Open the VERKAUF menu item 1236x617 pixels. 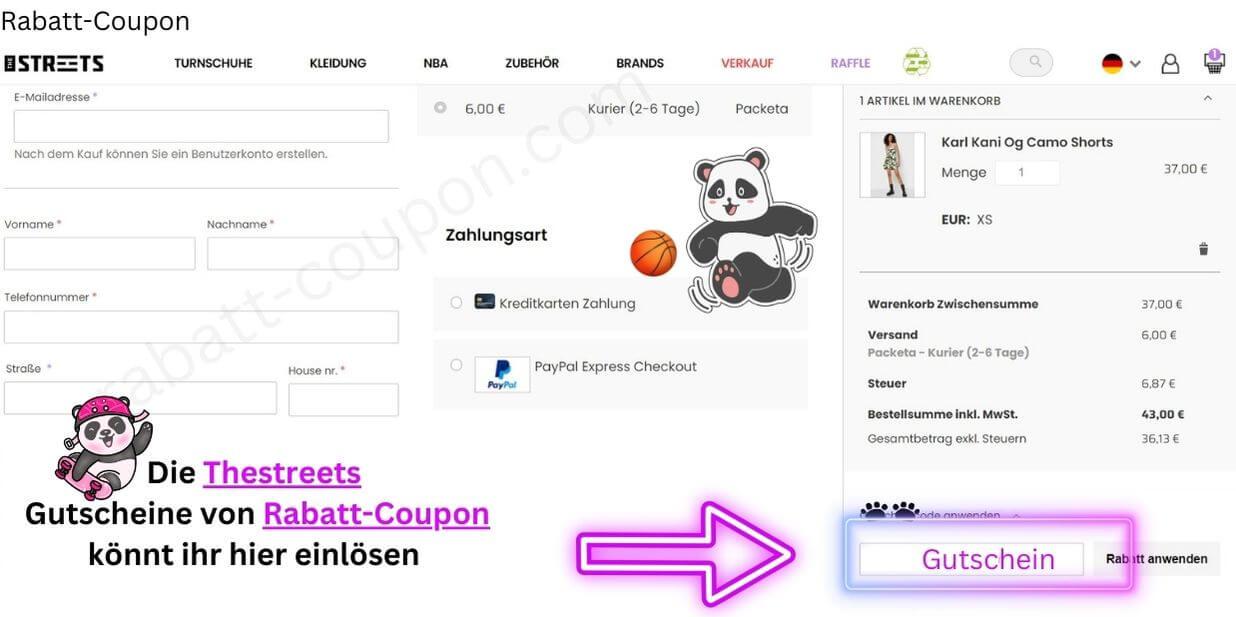pyautogui.click(x=747, y=63)
